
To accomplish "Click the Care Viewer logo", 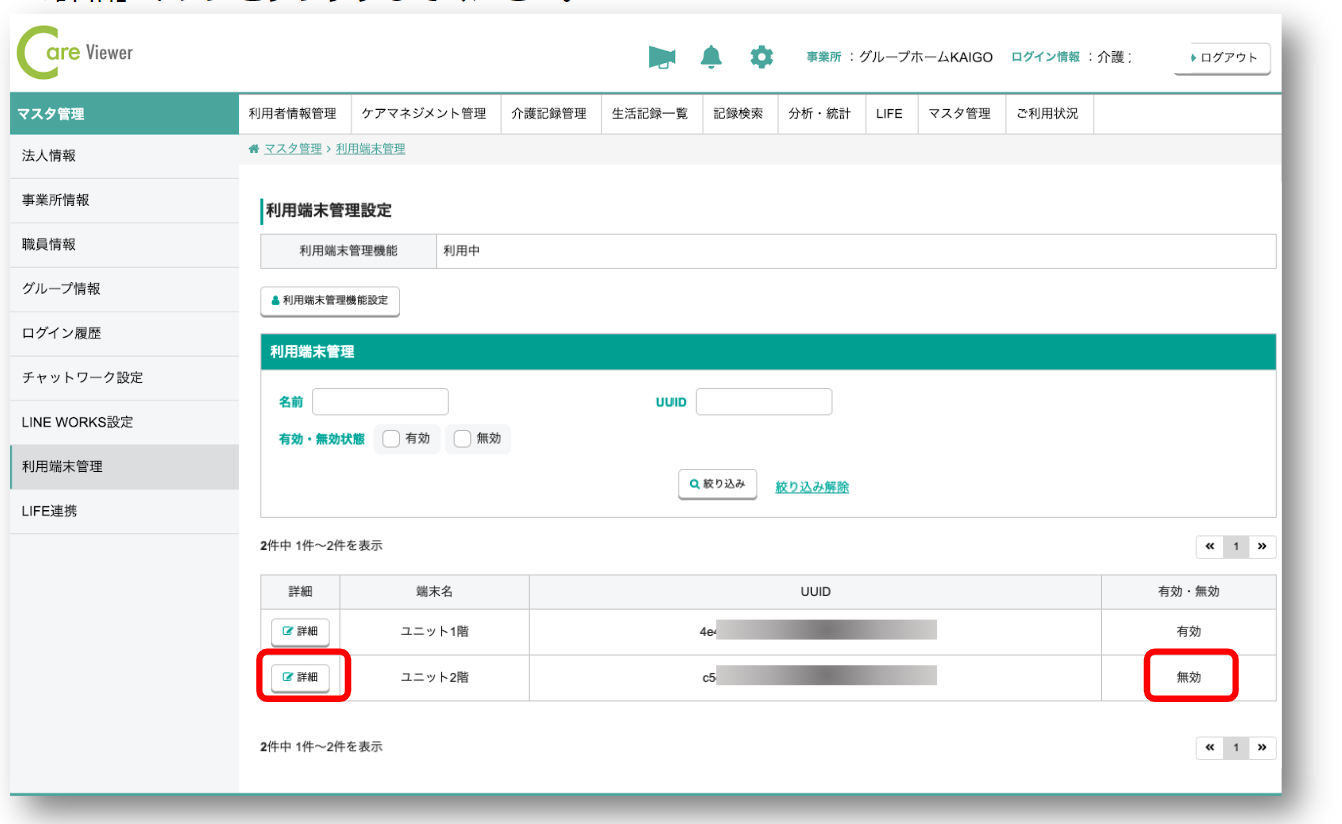I will point(76,55).
